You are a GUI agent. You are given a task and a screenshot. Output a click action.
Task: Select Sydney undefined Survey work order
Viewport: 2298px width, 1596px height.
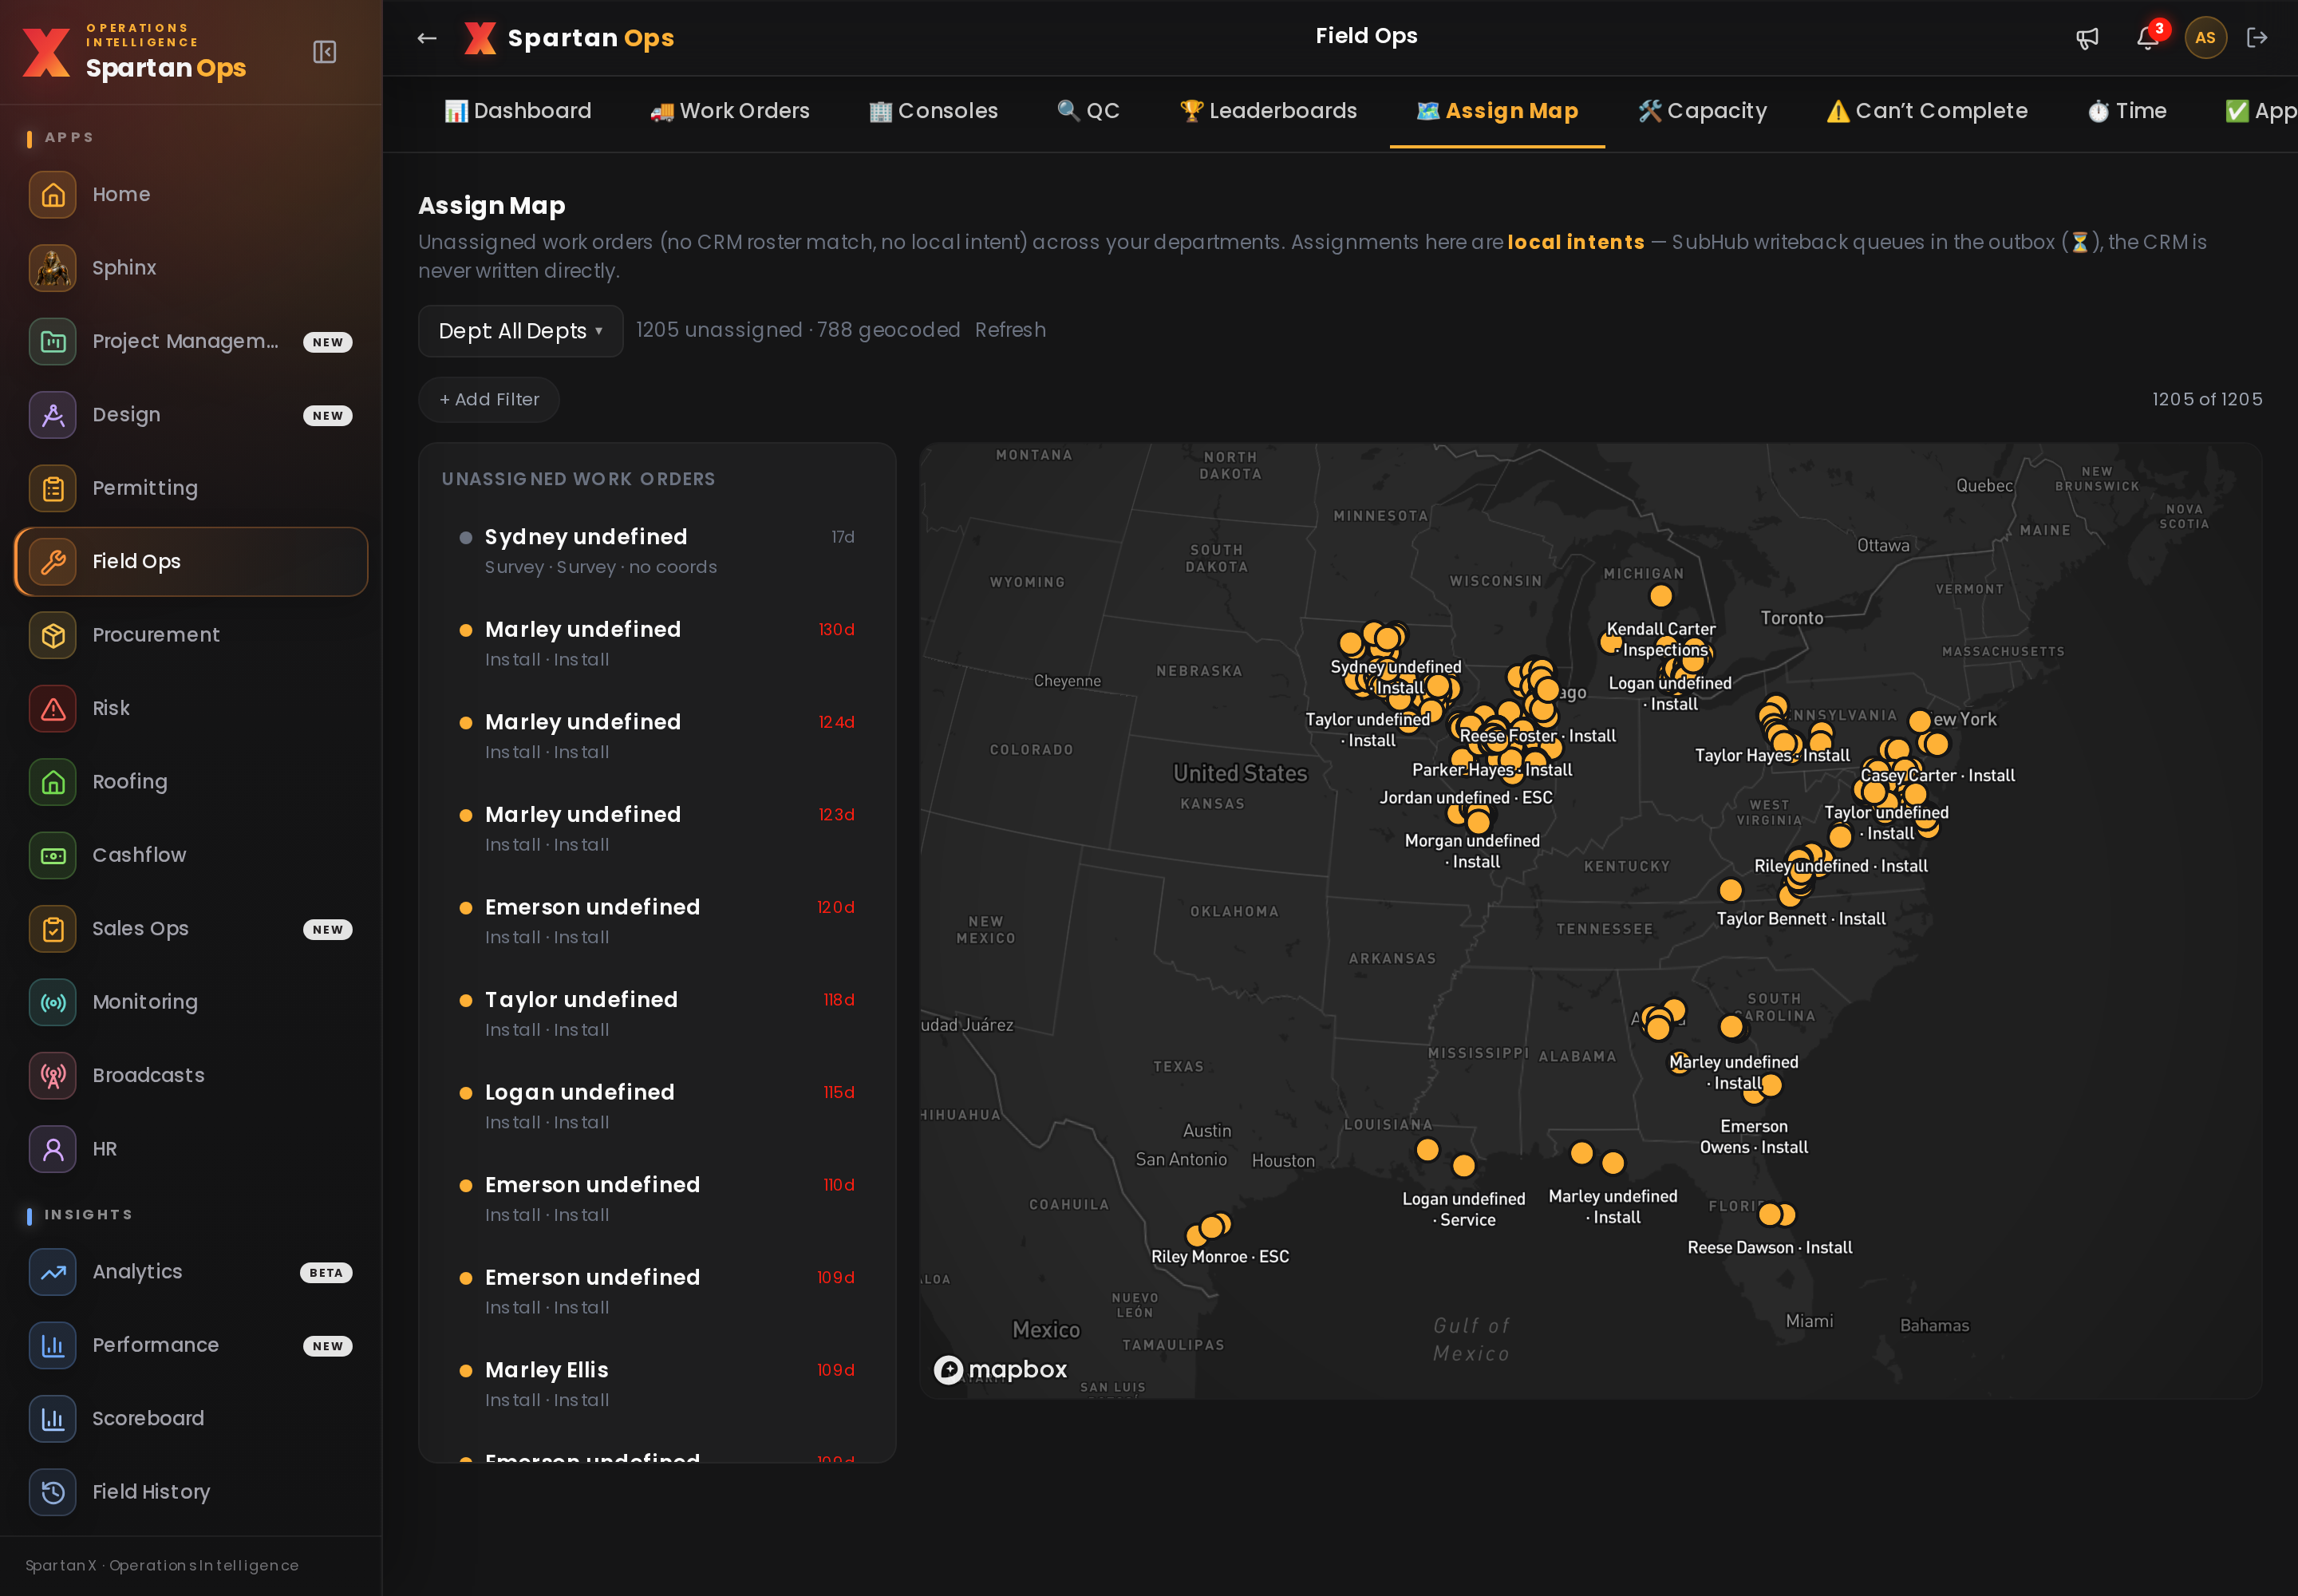point(657,551)
